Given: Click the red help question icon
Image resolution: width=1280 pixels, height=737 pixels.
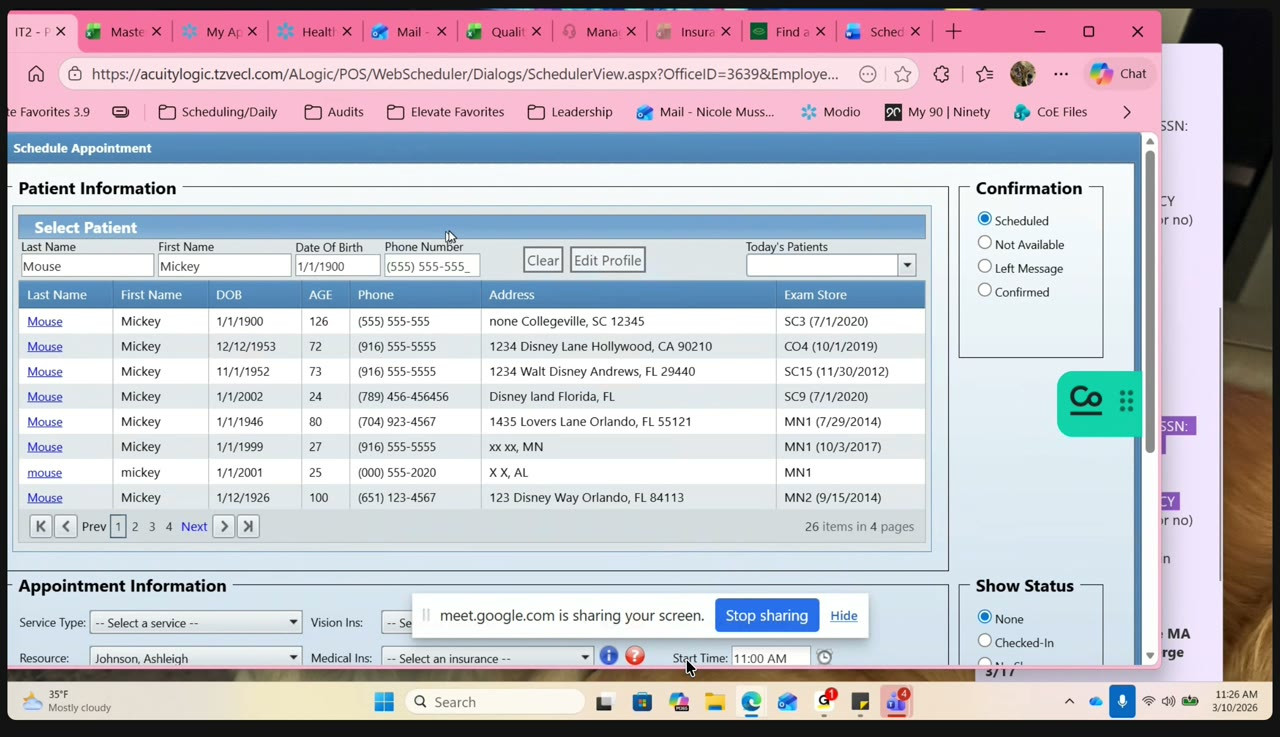Looking at the screenshot, I should coord(634,656).
